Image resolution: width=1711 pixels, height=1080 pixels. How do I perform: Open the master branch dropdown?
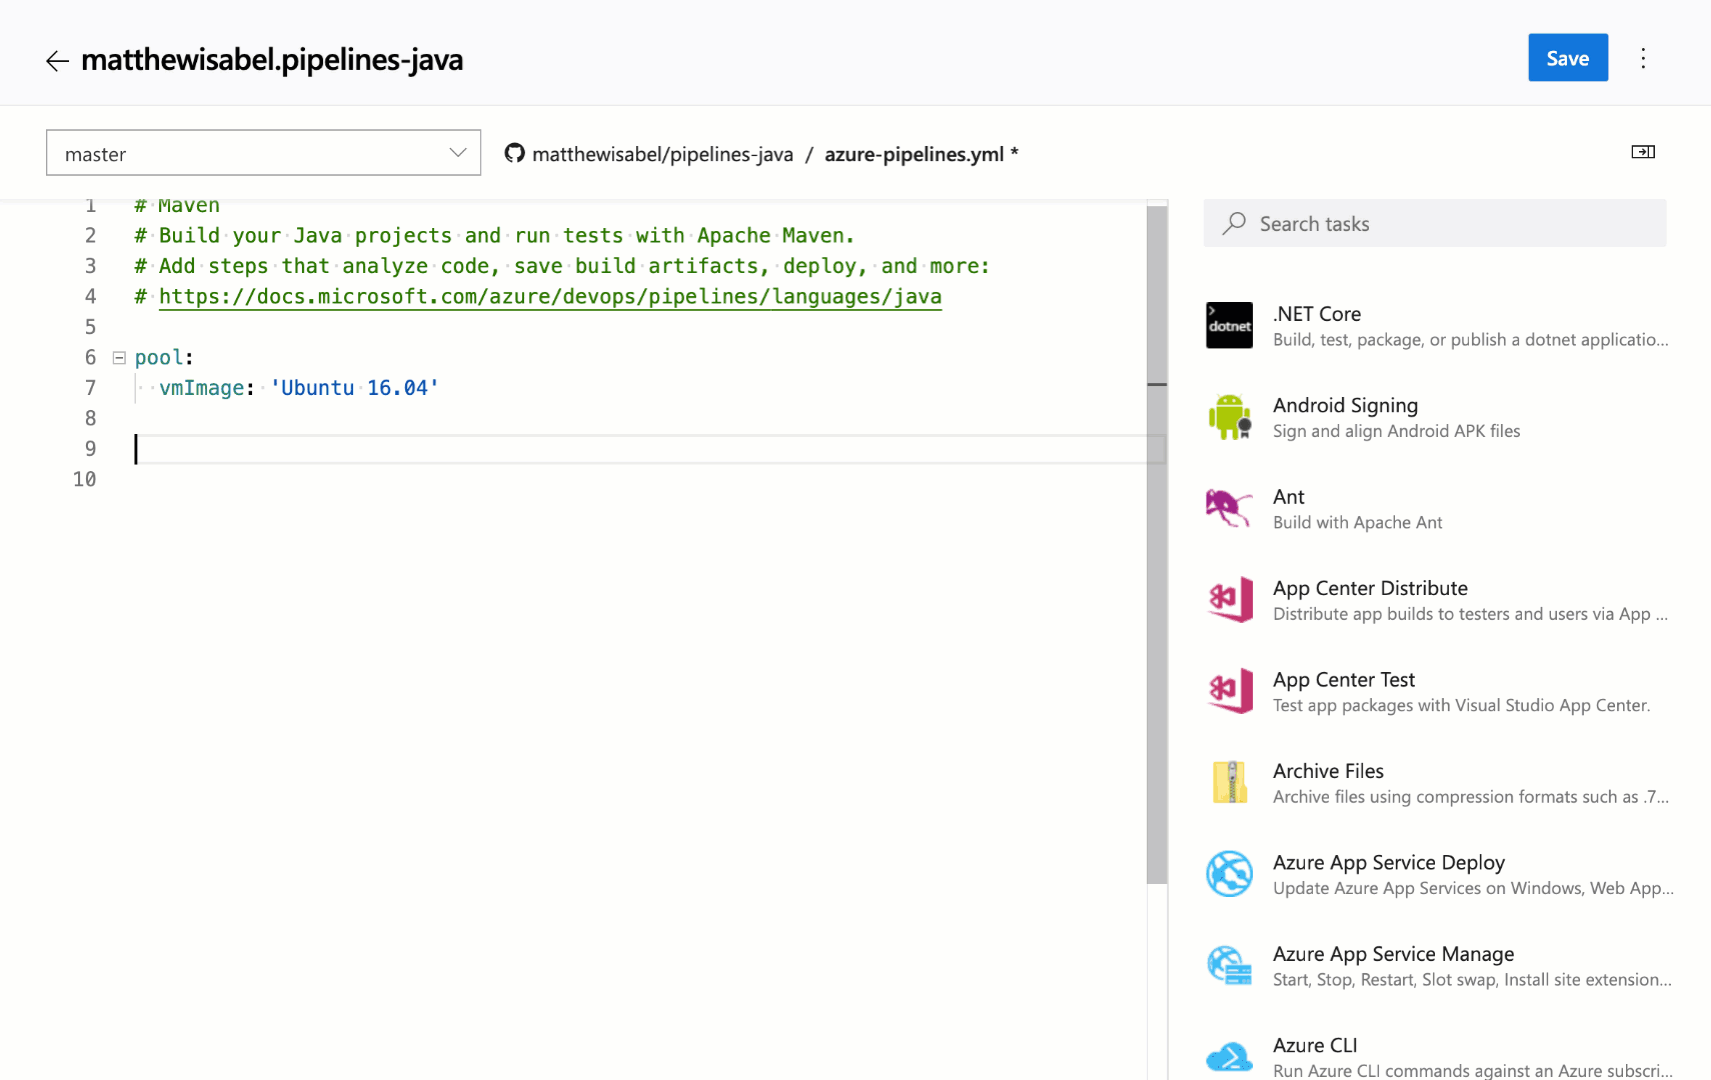(263, 153)
